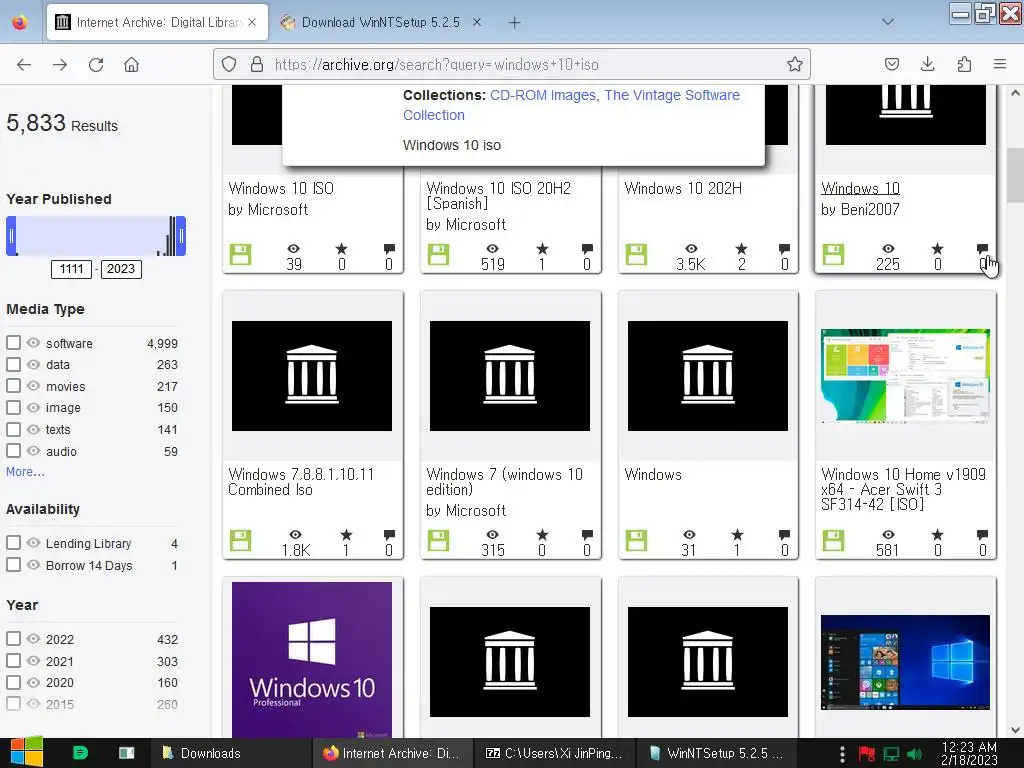The height and width of the screenshot is (768, 1024).
Task: Go back to the previous page
Action: pos(24,65)
